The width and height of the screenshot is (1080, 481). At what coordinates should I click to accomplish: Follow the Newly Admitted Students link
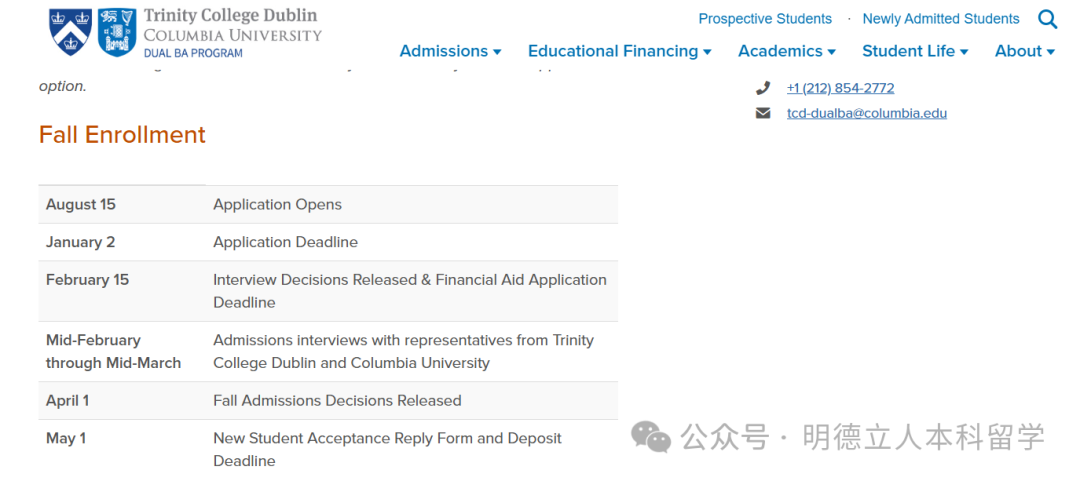[x=941, y=19]
